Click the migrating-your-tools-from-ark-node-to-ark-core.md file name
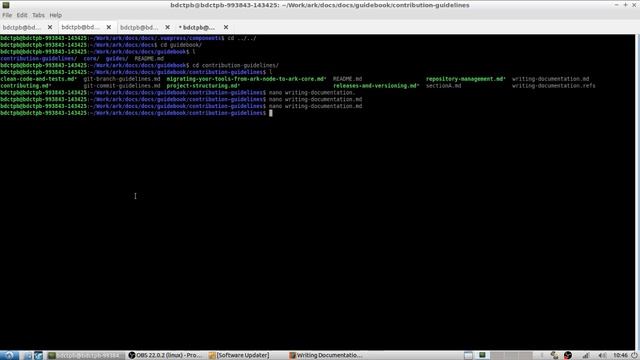 point(246,79)
